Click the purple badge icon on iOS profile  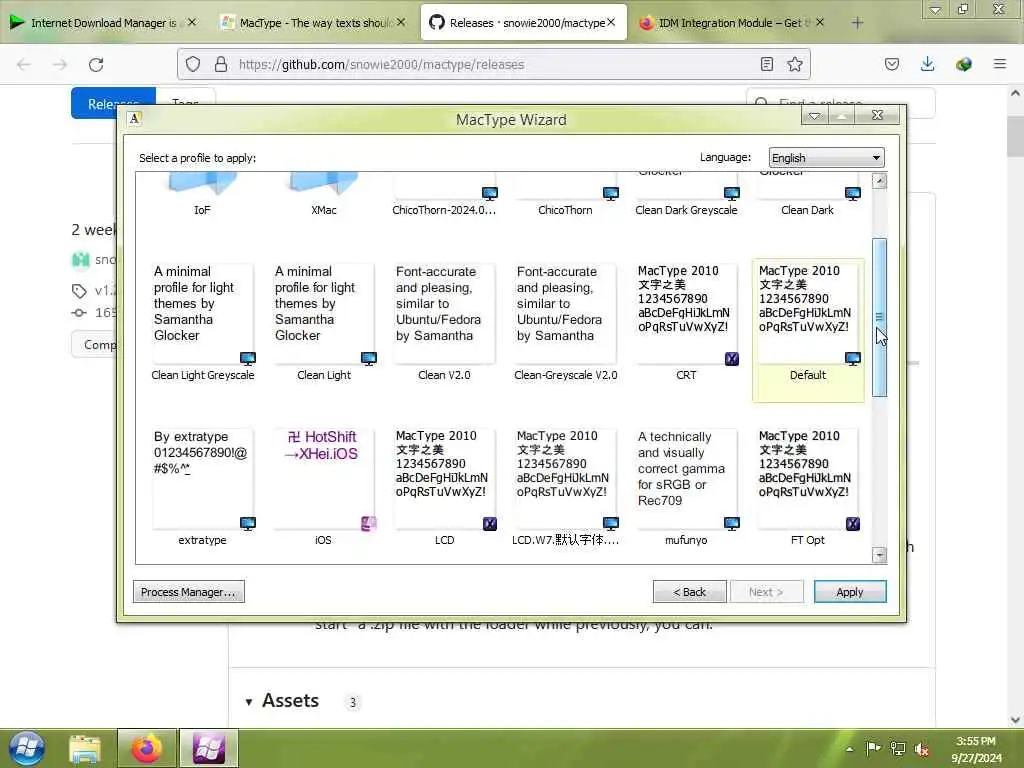369,524
